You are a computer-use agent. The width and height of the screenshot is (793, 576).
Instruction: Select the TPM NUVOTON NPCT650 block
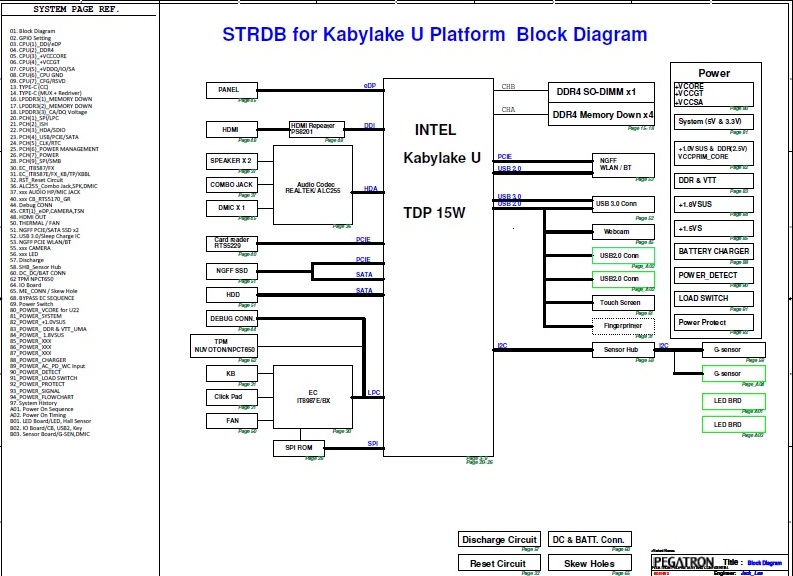[x=224, y=346]
